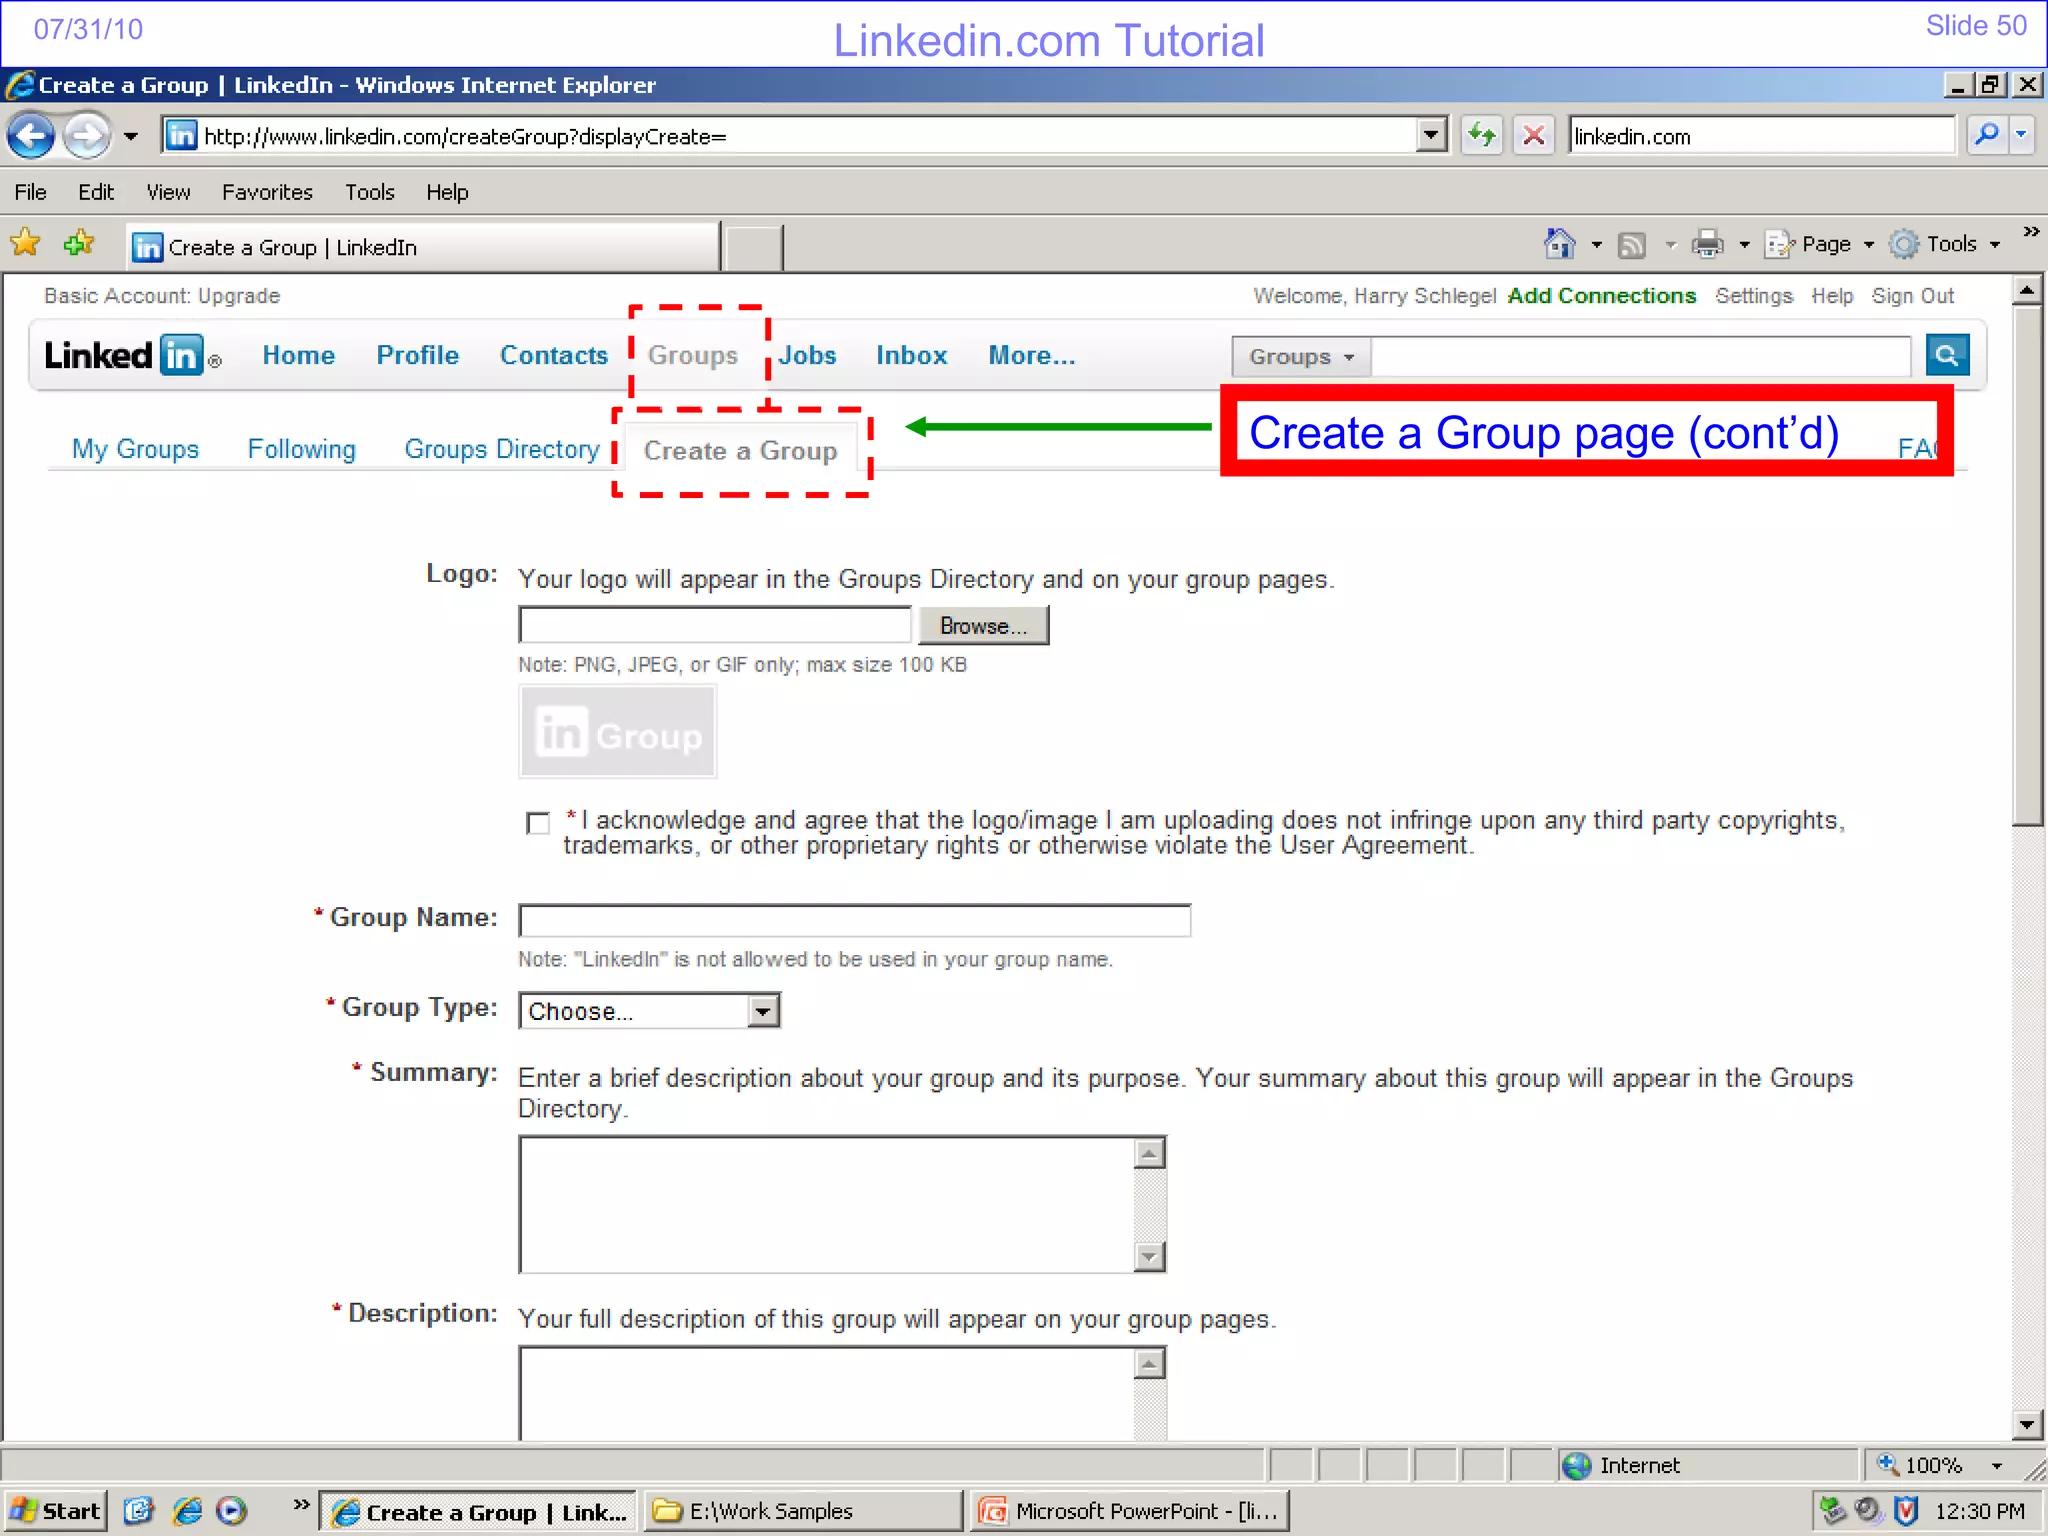This screenshot has height=1536, width=2048.
Task: Open the Inbox nav item
Action: click(x=911, y=355)
